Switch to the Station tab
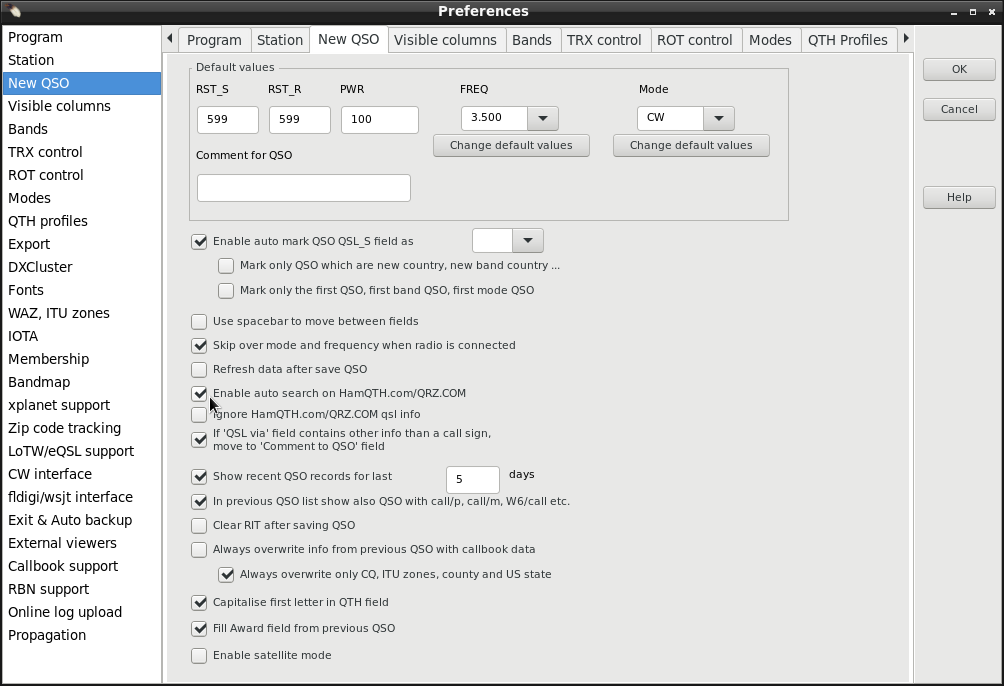 [280, 40]
